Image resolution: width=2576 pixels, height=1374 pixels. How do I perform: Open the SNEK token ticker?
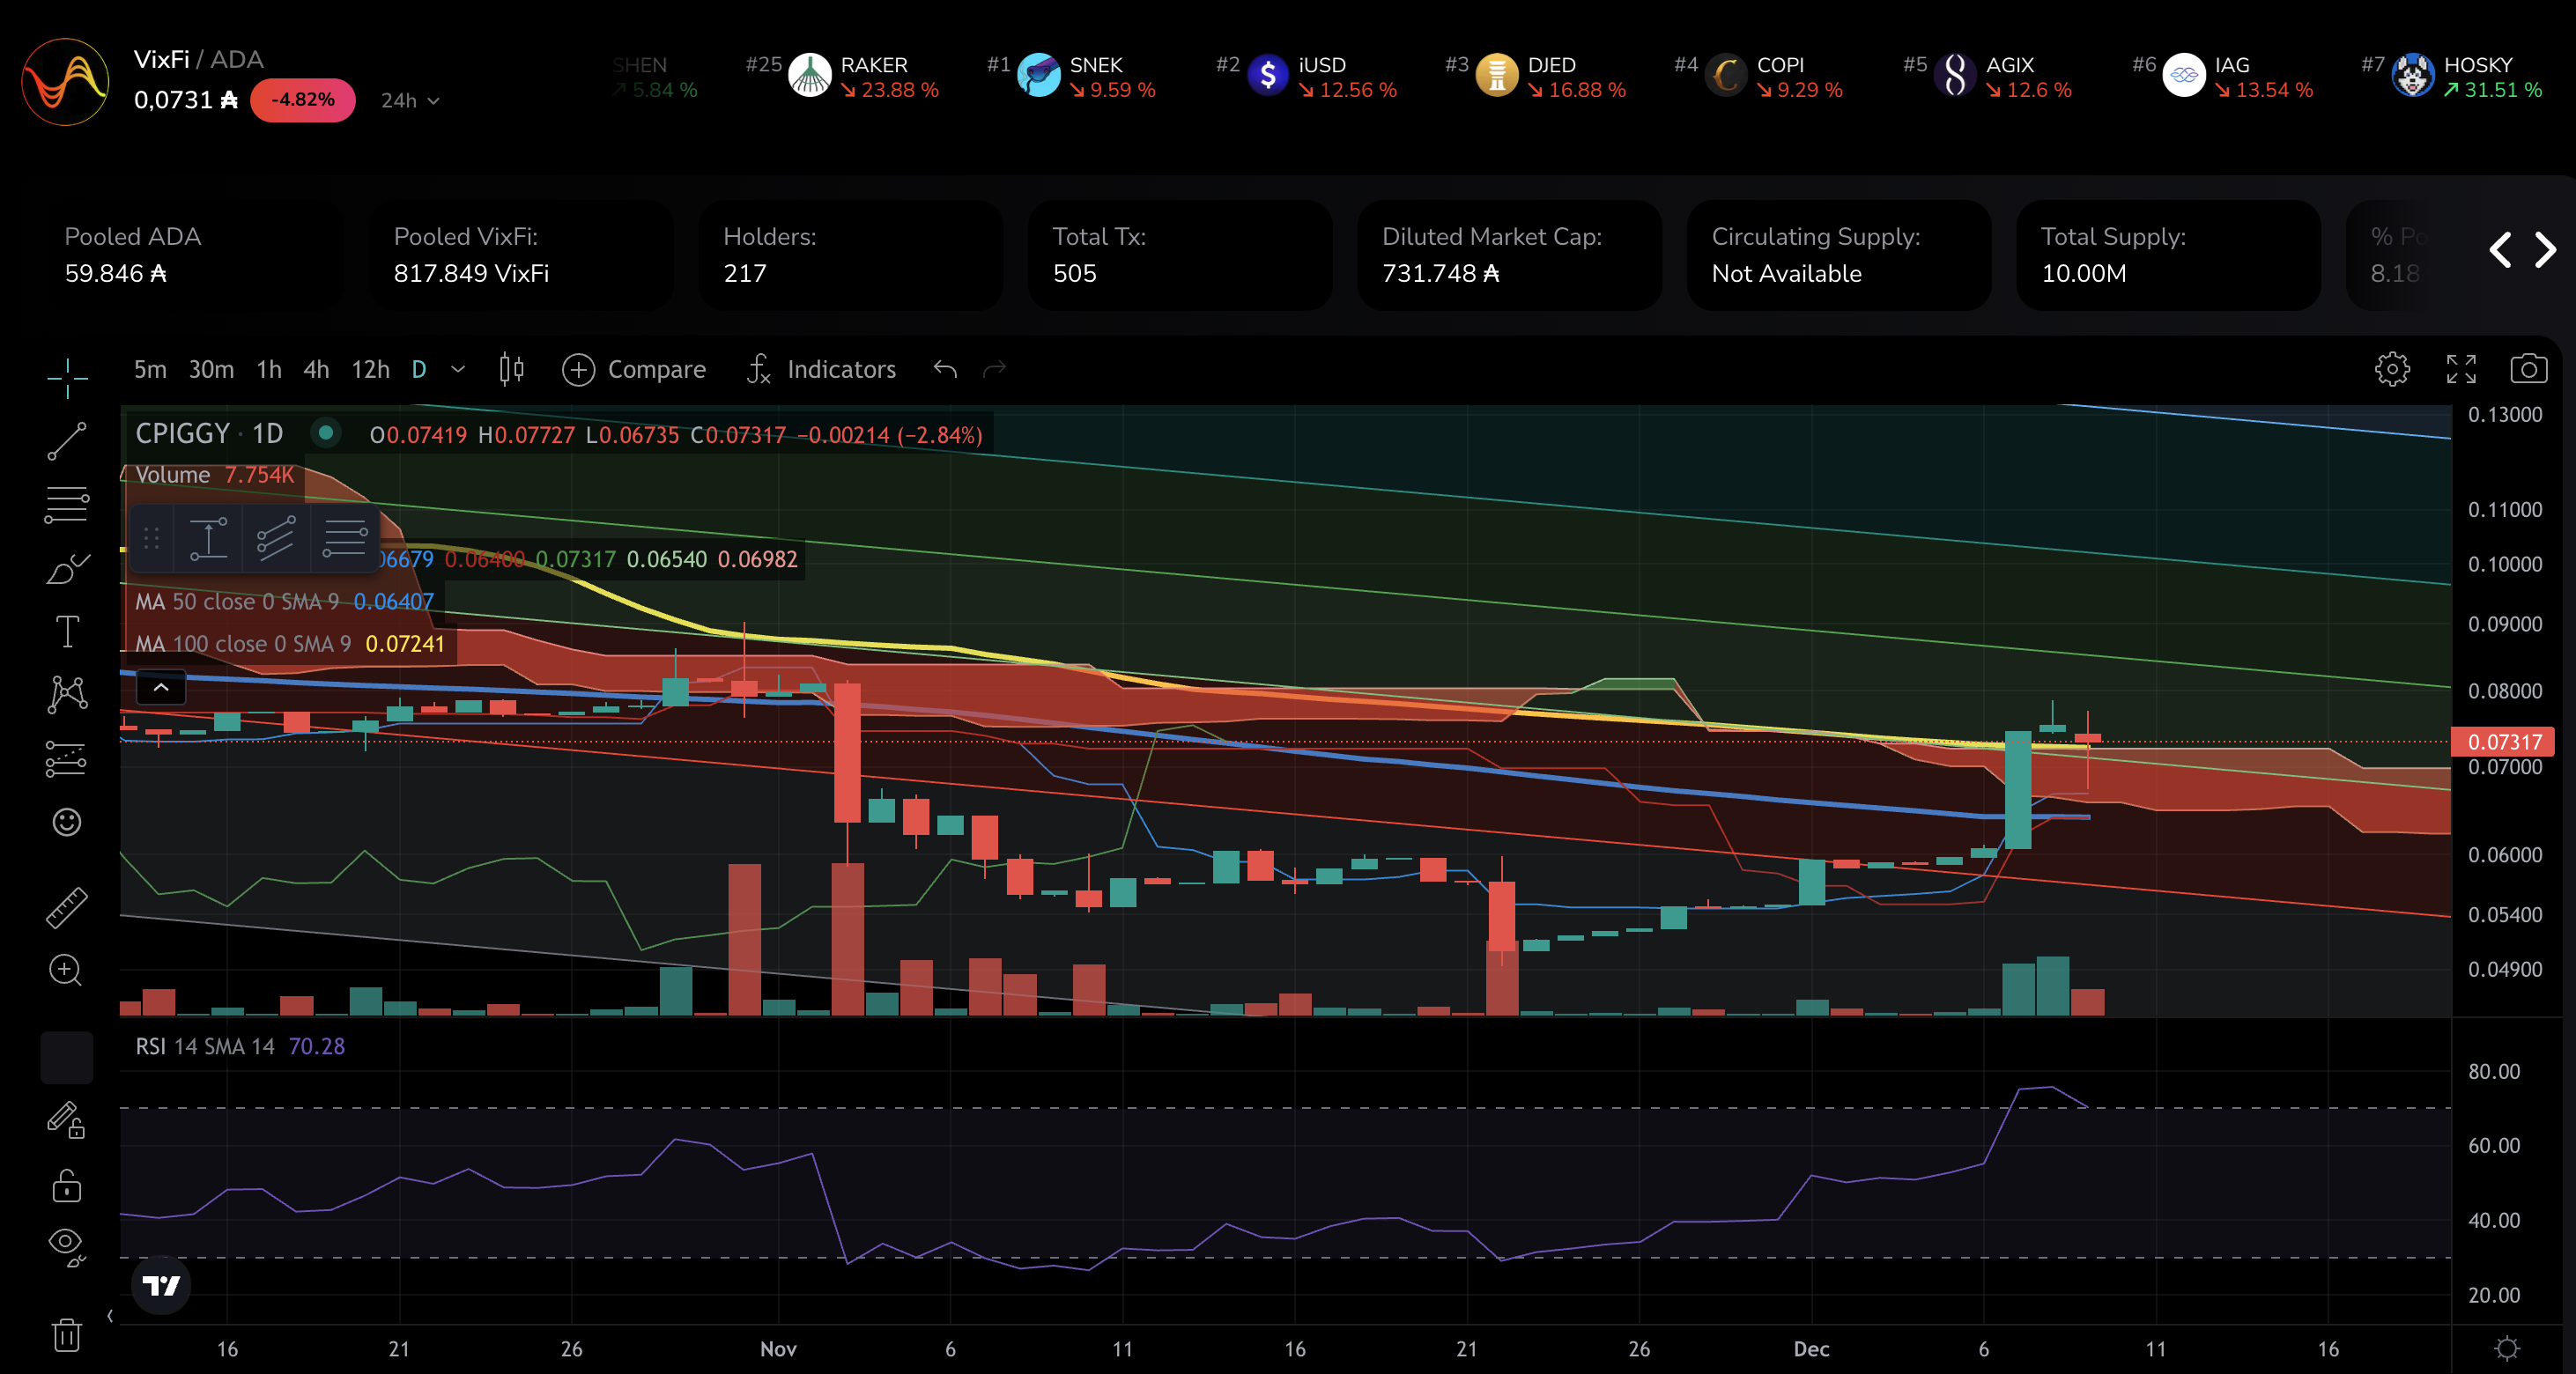pyautogui.click(x=1072, y=77)
